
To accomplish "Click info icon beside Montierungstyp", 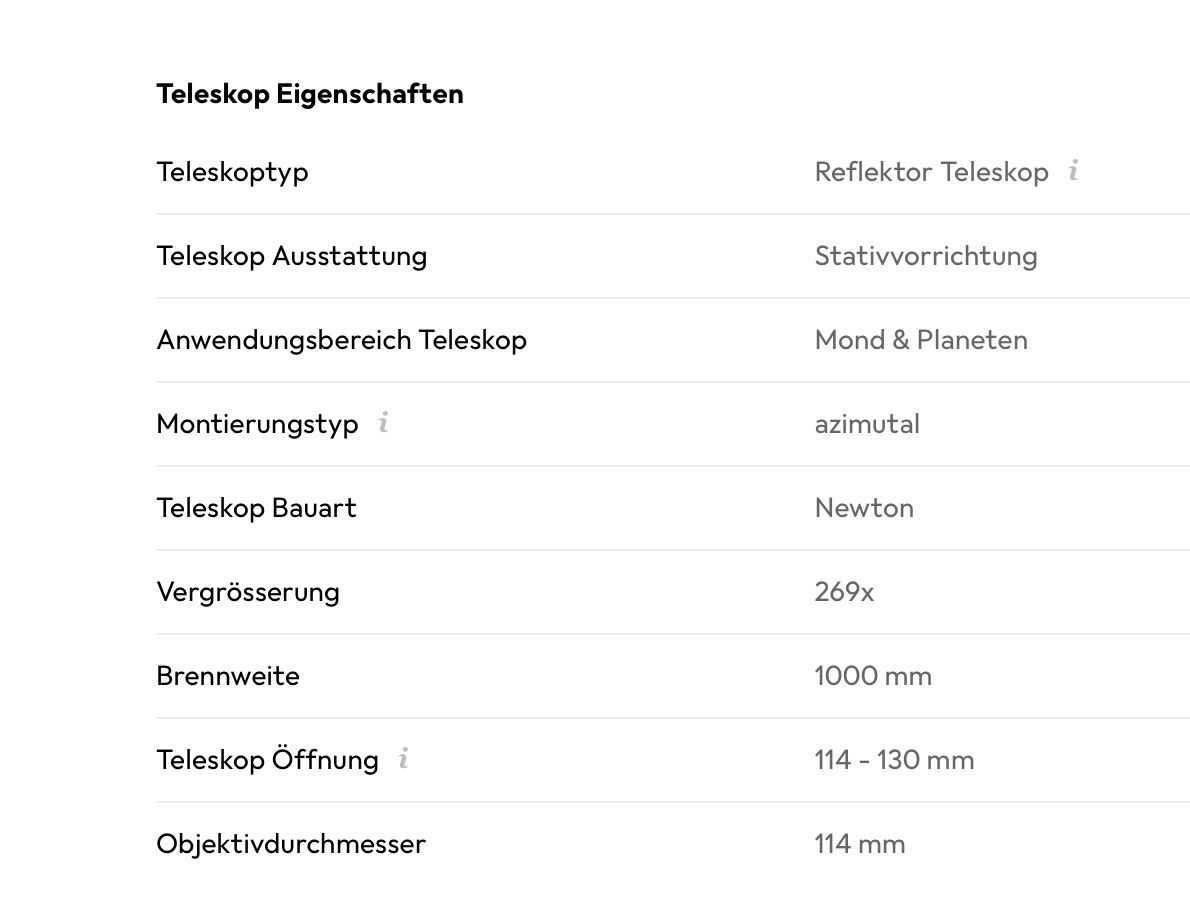I will (x=383, y=422).
